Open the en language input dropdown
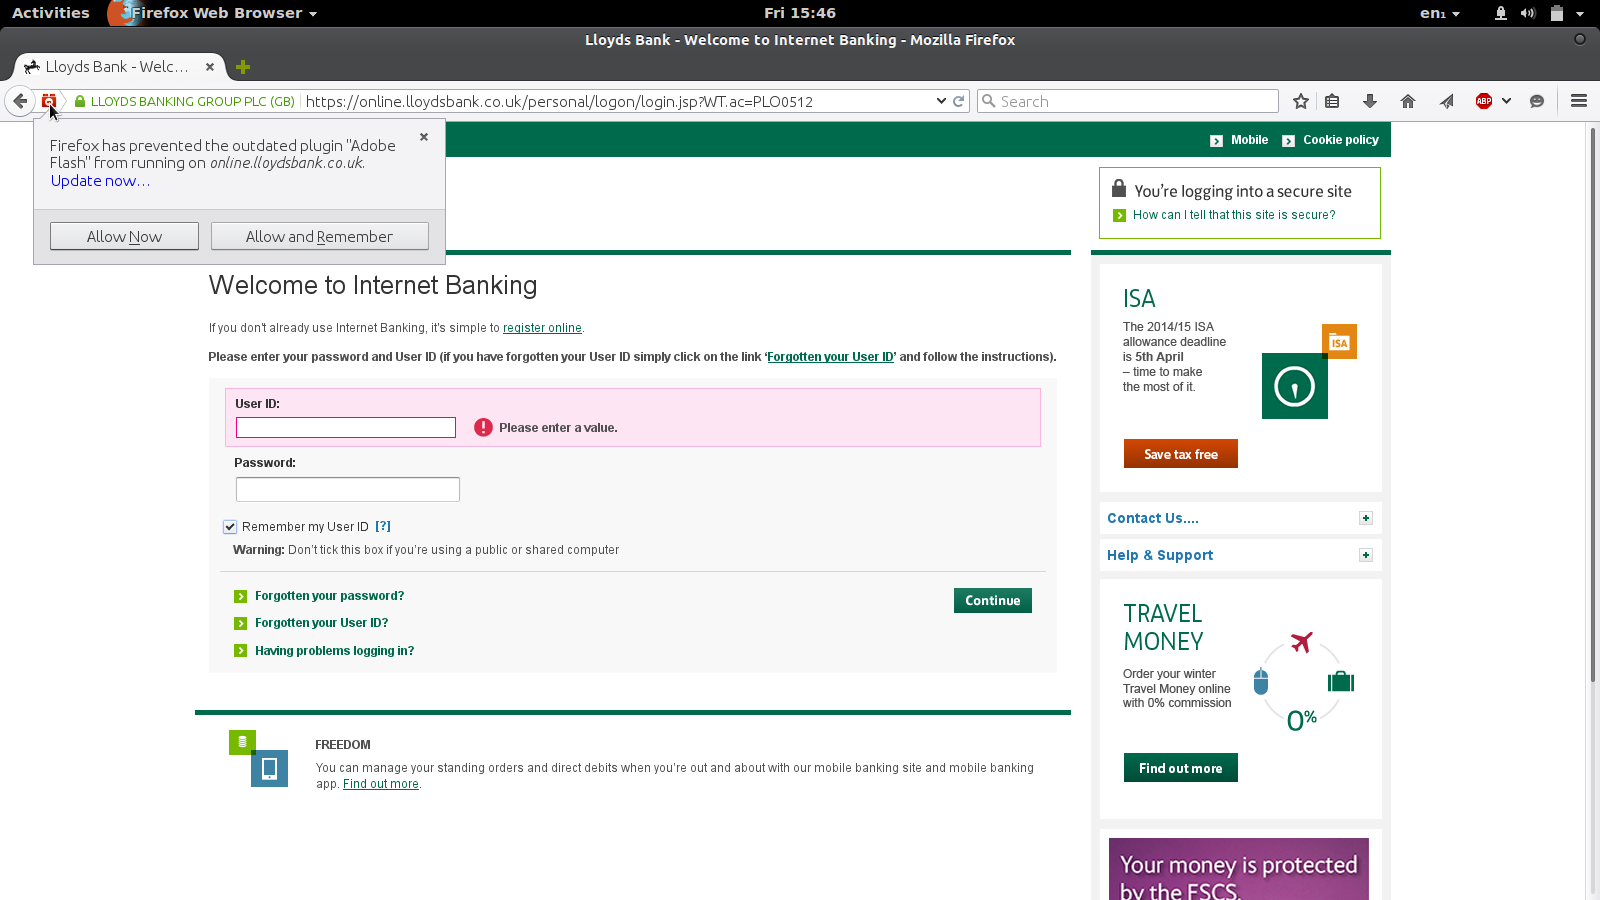Viewport: 1600px width, 900px height. [1439, 13]
